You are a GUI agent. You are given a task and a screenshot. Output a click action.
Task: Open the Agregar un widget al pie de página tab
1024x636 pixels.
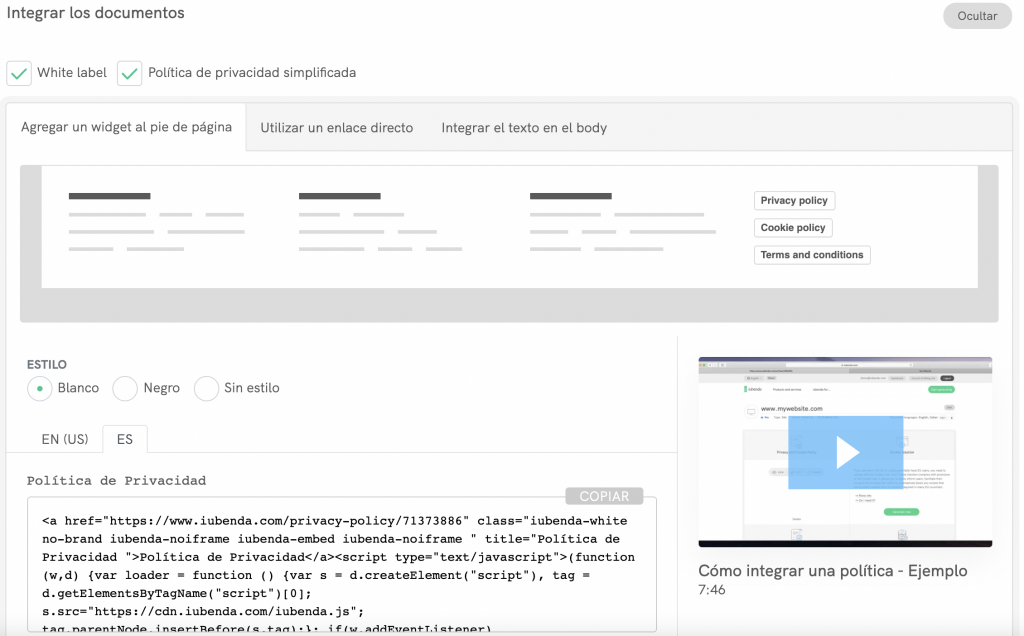coord(126,127)
